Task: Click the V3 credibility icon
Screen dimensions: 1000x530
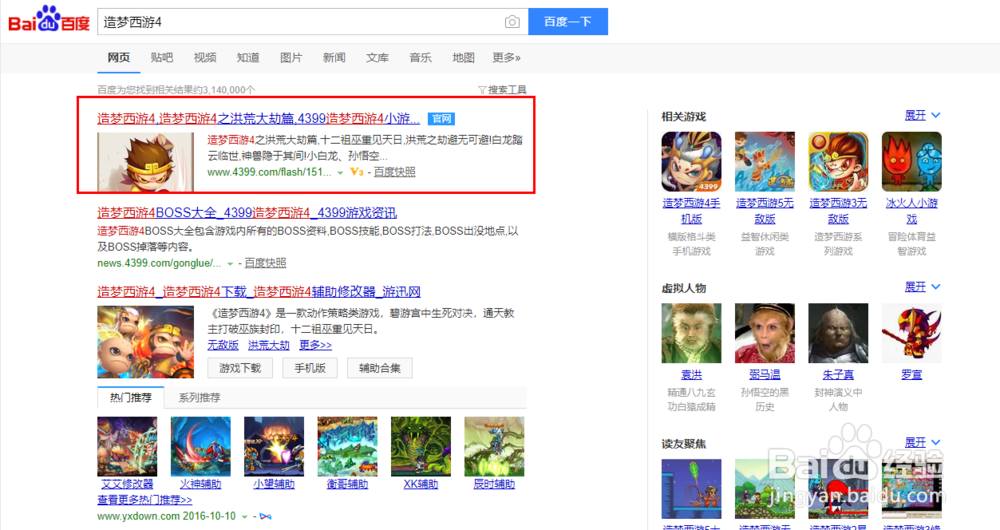Action: 357,172
